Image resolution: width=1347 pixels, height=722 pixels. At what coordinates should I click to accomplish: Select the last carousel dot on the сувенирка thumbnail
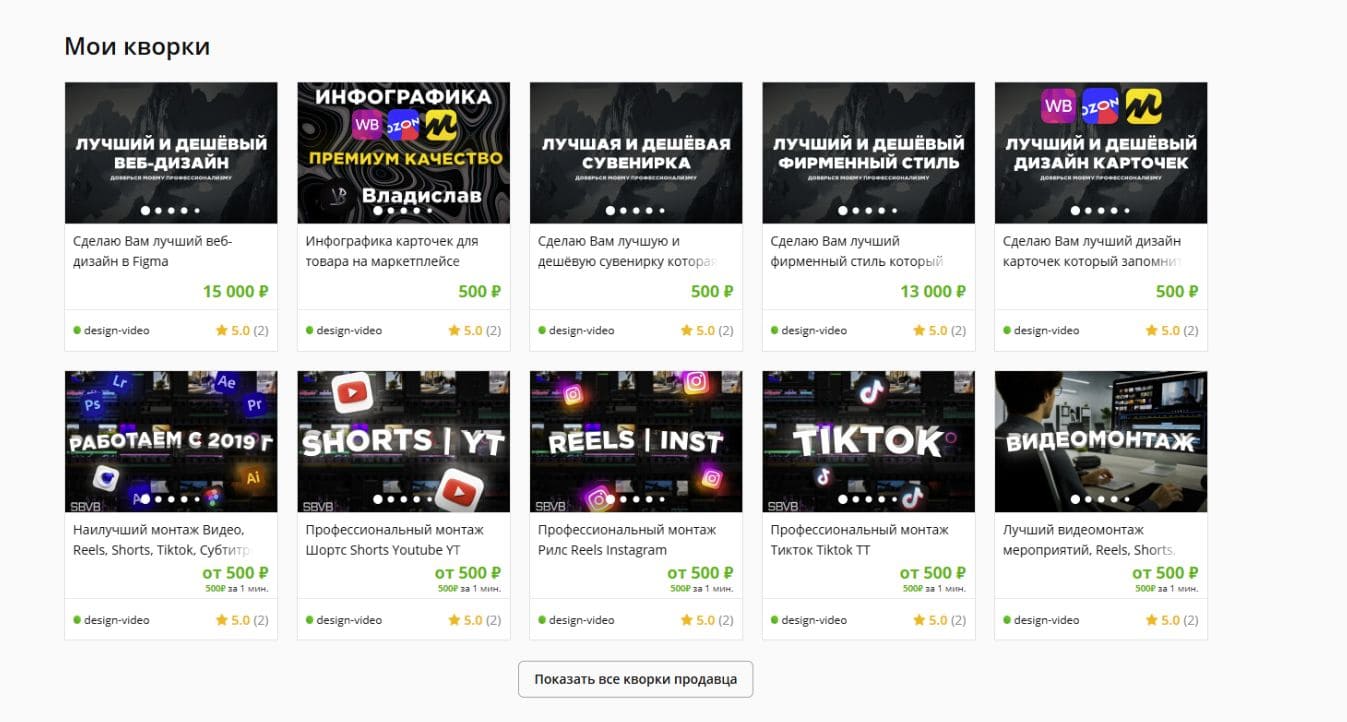click(661, 211)
